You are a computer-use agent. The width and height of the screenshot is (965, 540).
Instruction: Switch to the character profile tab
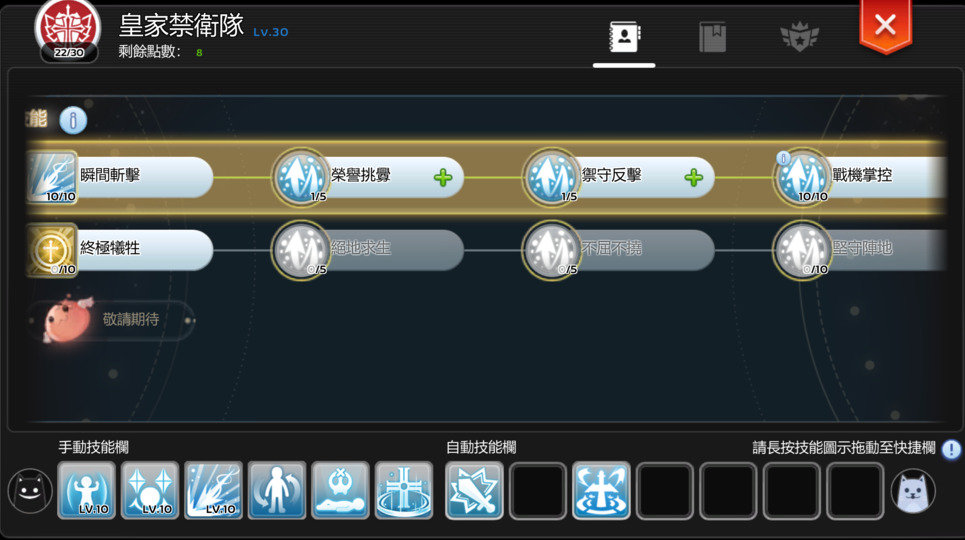(x=624, y=37)
